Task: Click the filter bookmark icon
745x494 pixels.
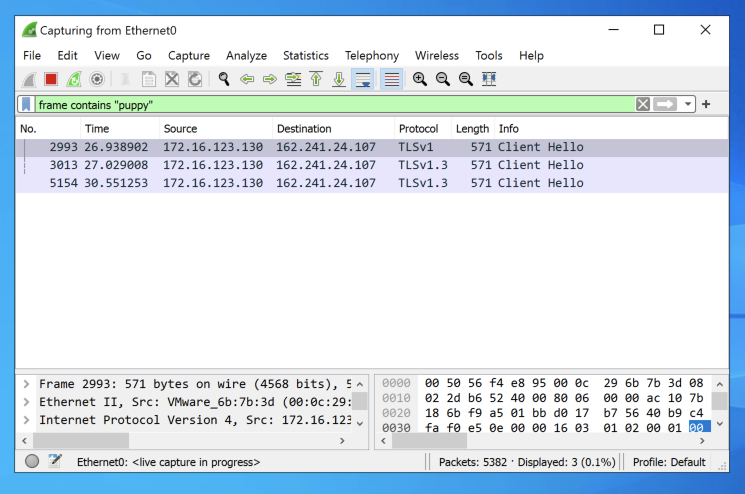Action: 27,104
